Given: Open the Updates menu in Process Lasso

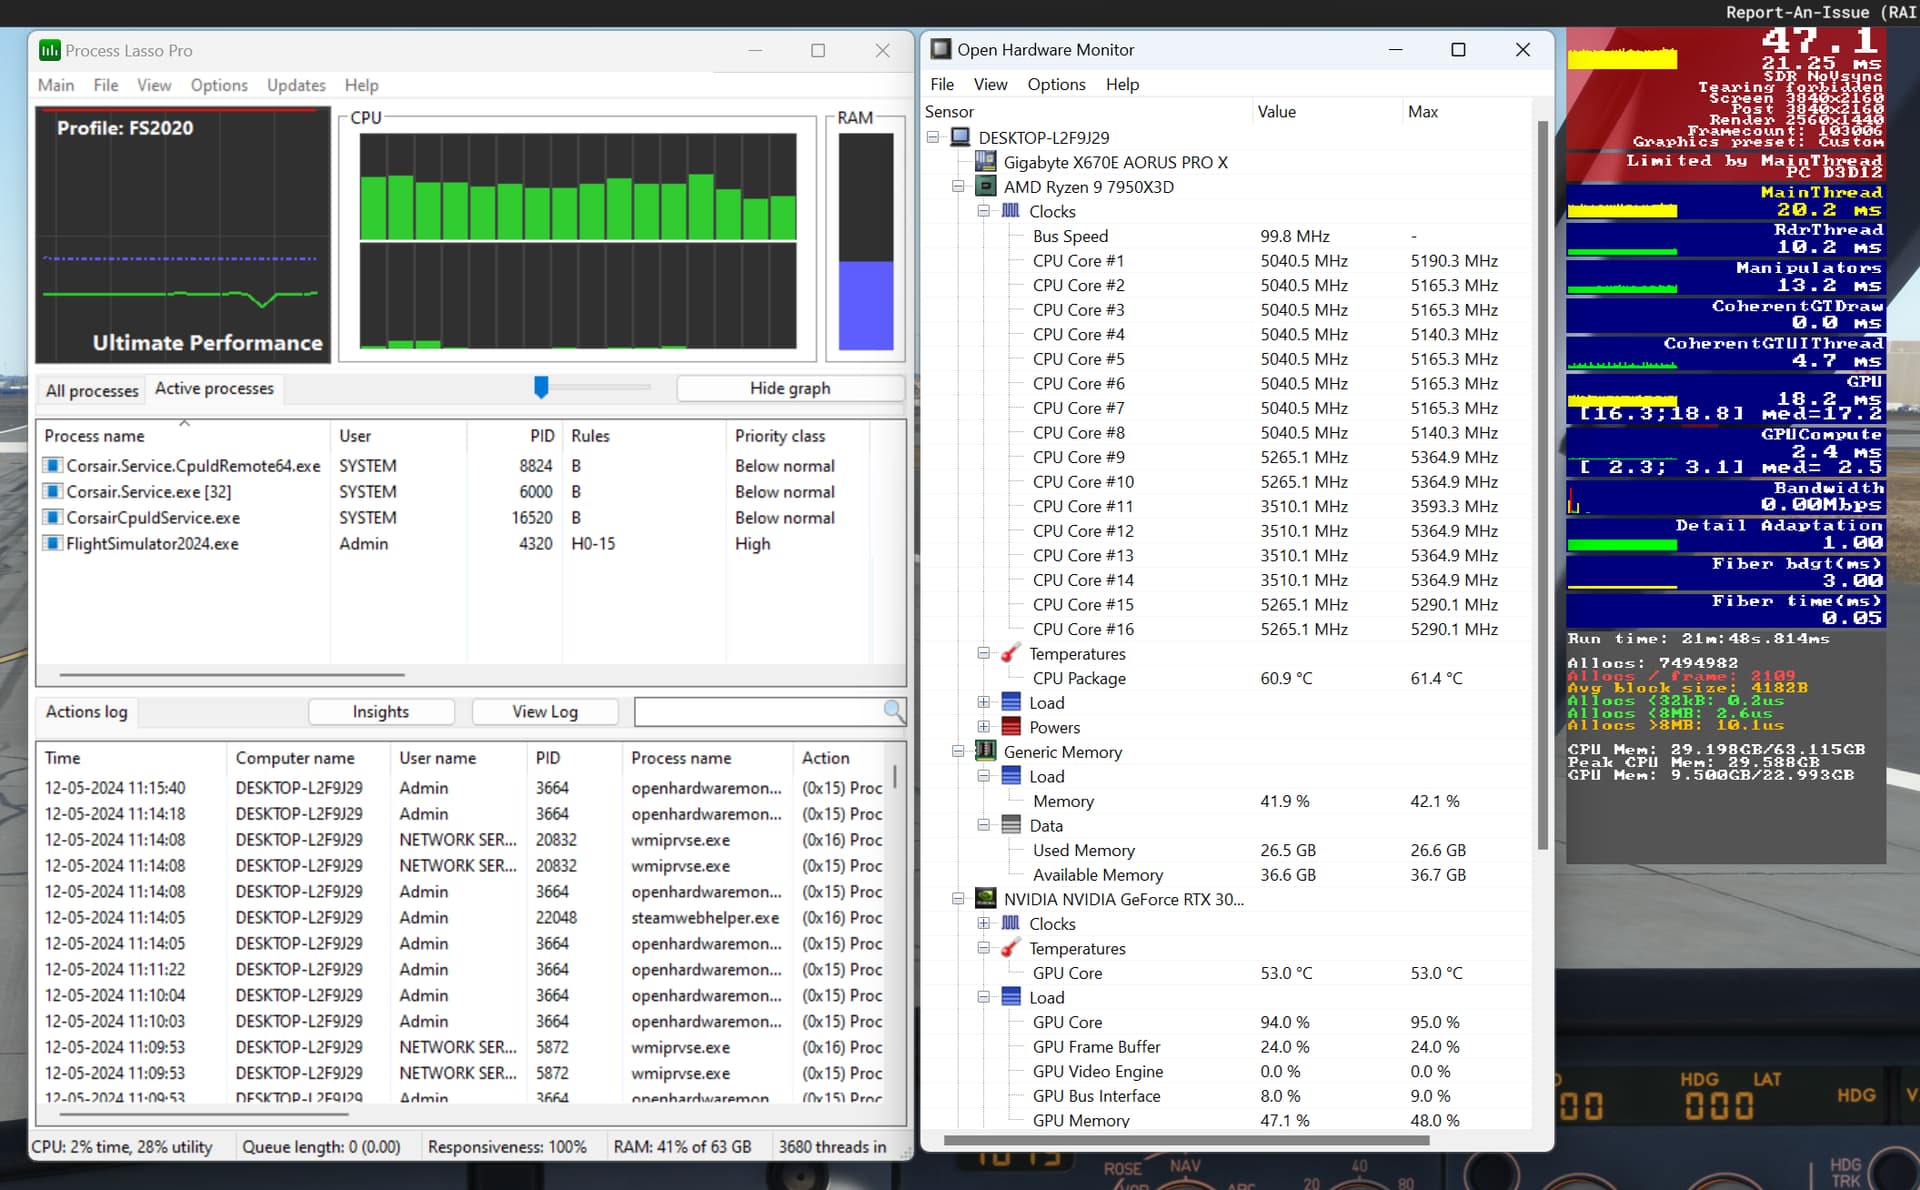Looking at the screenshot, I should 295,85.
